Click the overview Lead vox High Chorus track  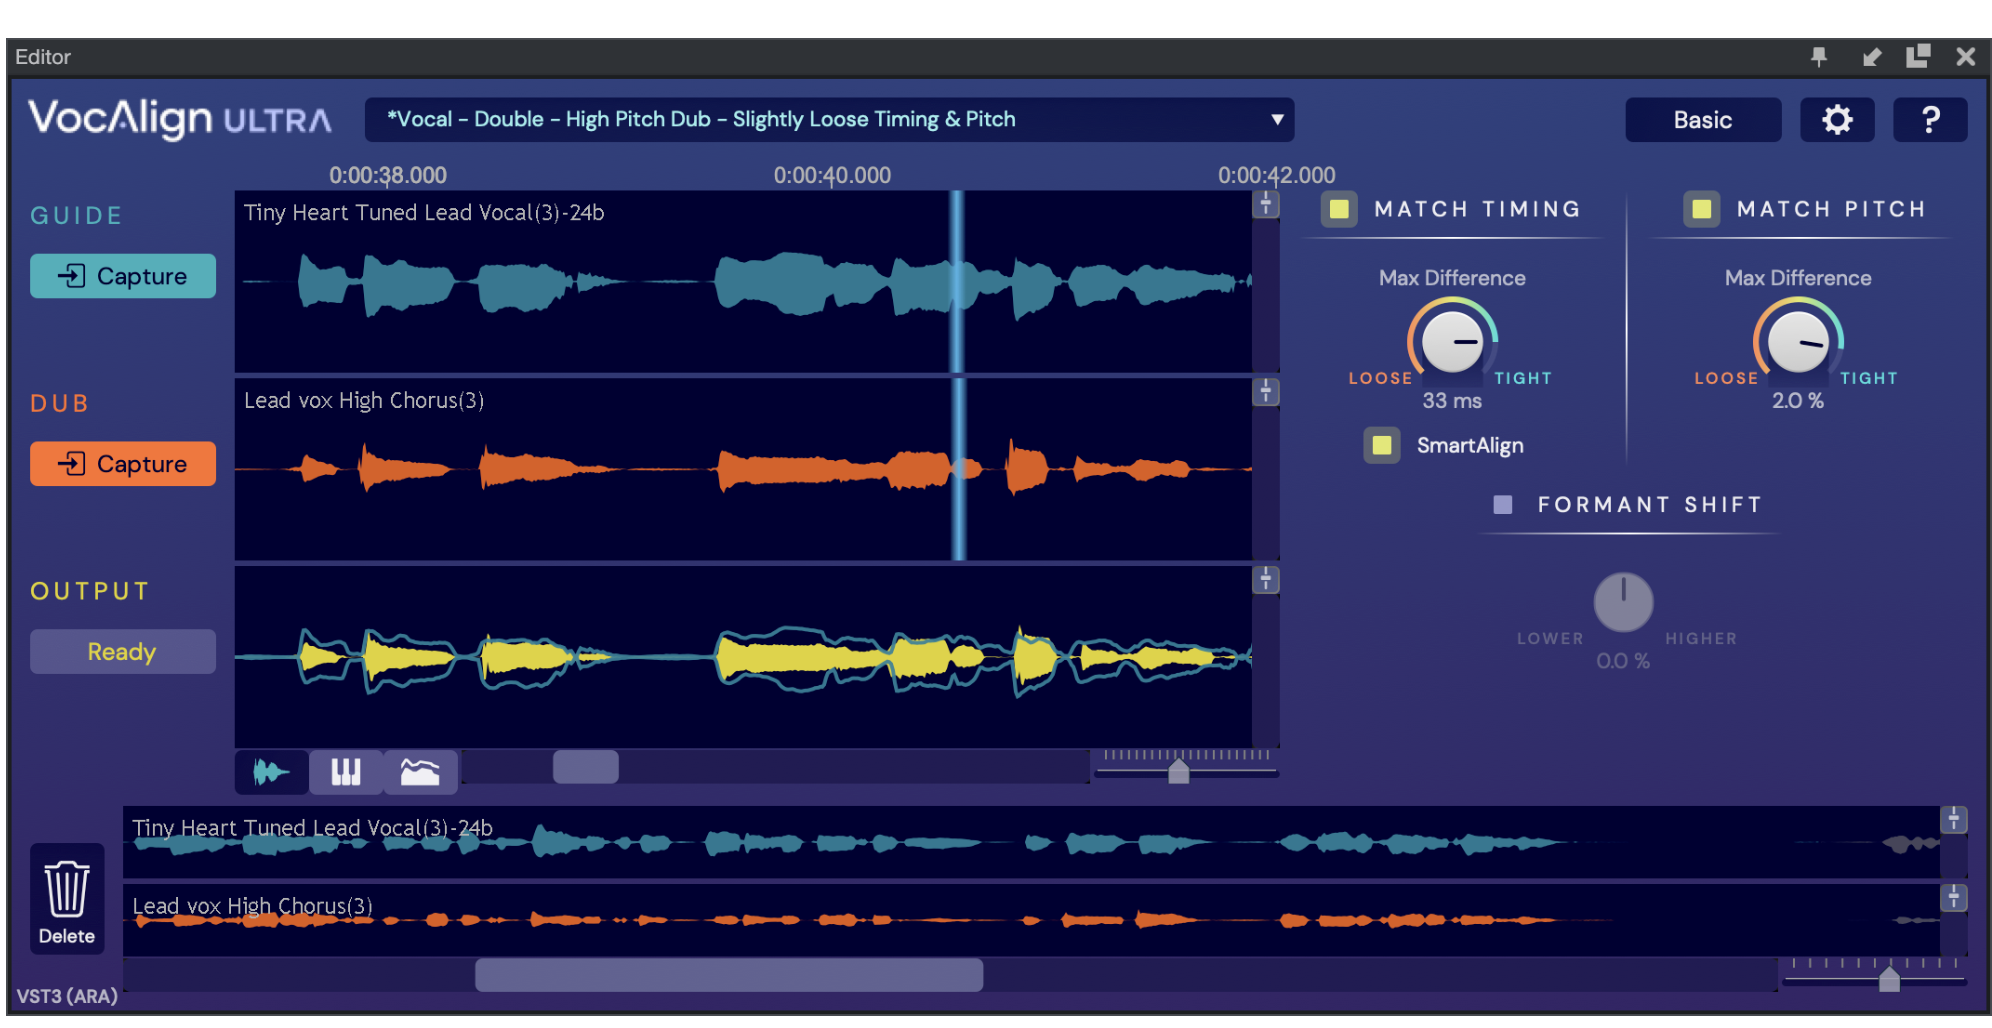tap(1031, 920)
